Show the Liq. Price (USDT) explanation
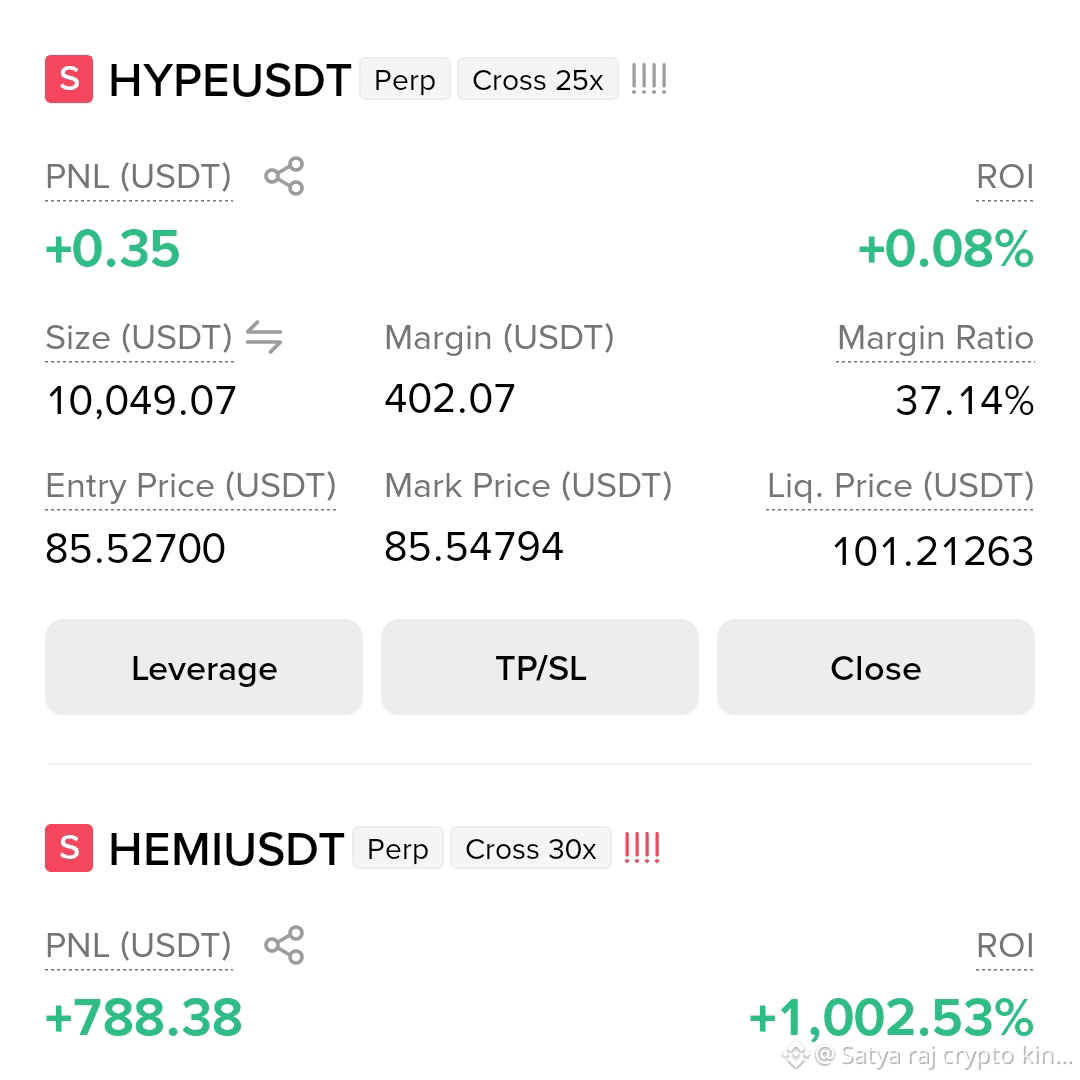The width and height of the screenshot is (1080, 1080). (900, 486)
